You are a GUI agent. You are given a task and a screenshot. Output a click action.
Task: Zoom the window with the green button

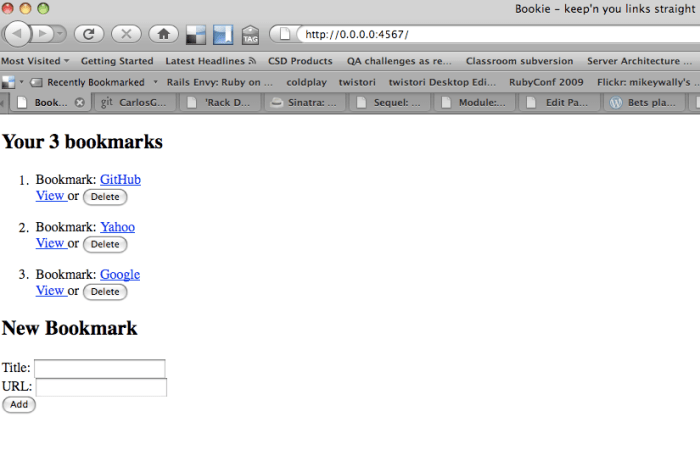[43, 8]
